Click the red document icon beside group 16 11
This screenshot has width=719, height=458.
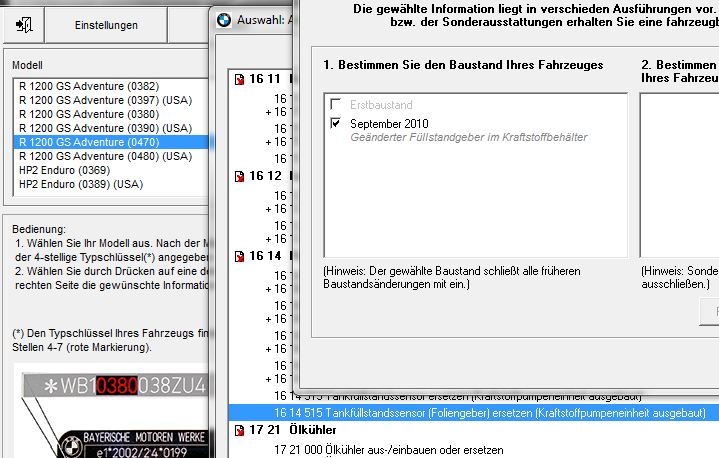click(x=238, y=78)
